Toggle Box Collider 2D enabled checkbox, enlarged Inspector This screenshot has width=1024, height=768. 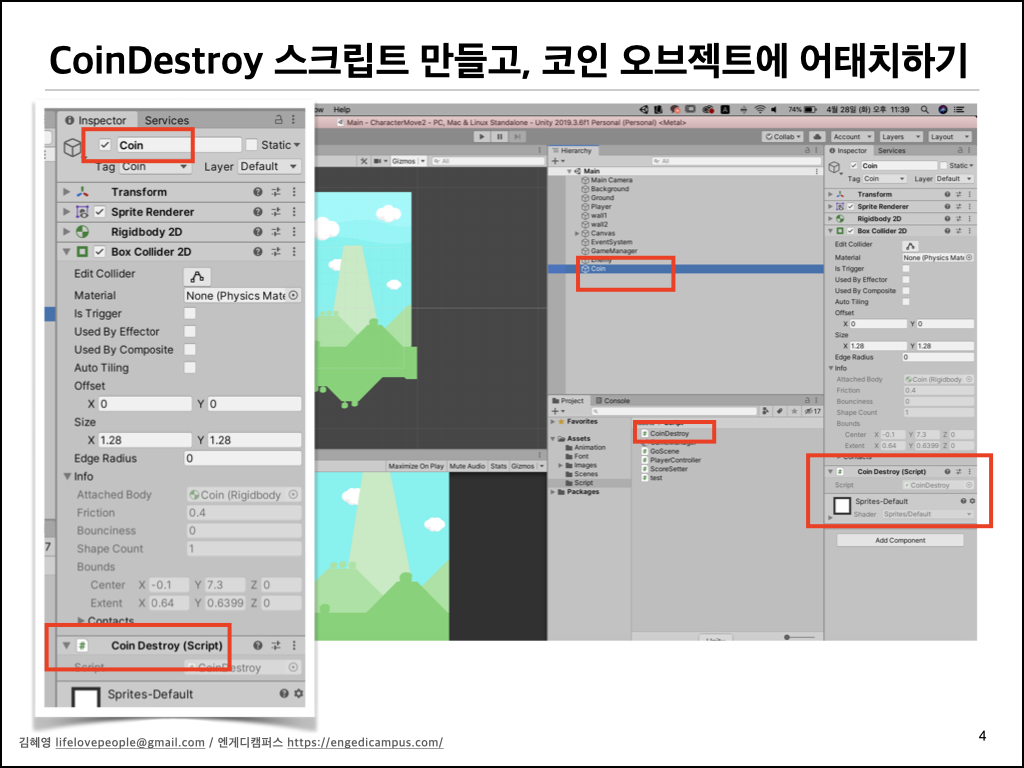click(x=99, y=251)
